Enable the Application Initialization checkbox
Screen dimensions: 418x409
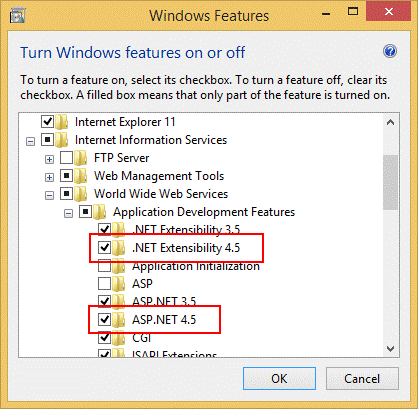point(105,266)
